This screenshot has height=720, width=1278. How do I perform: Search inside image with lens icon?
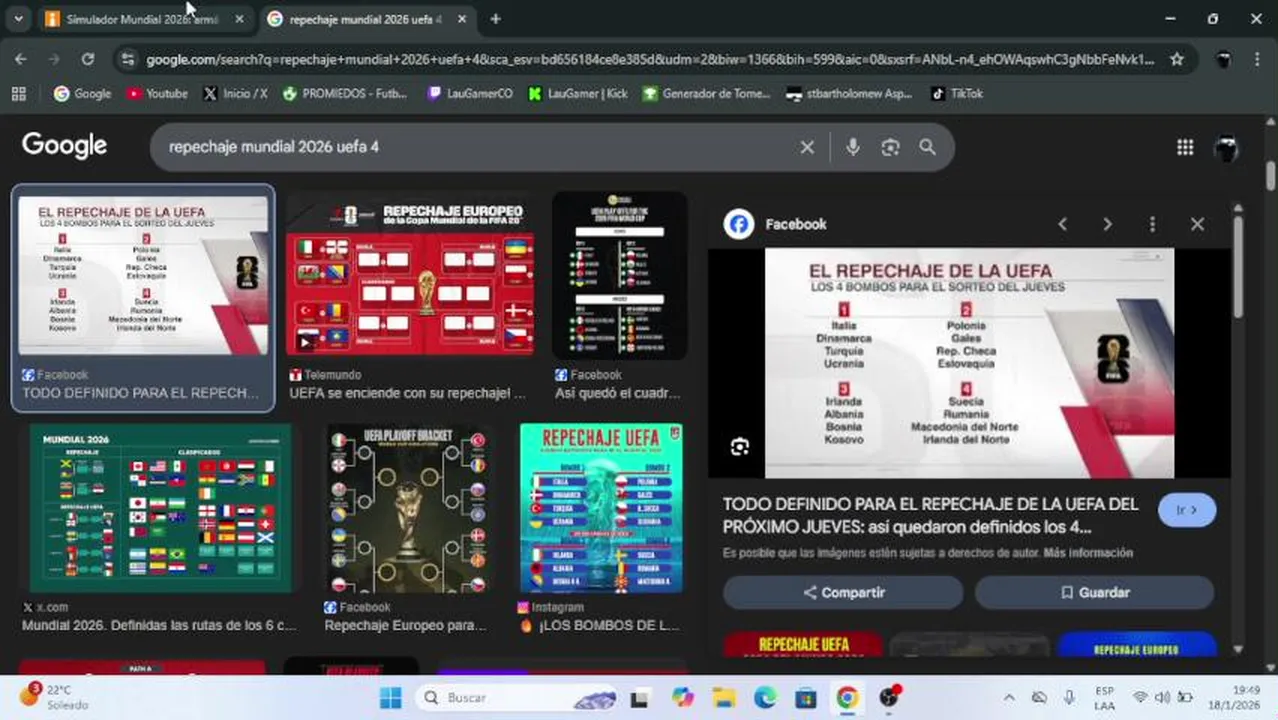[x=739, y=447]
